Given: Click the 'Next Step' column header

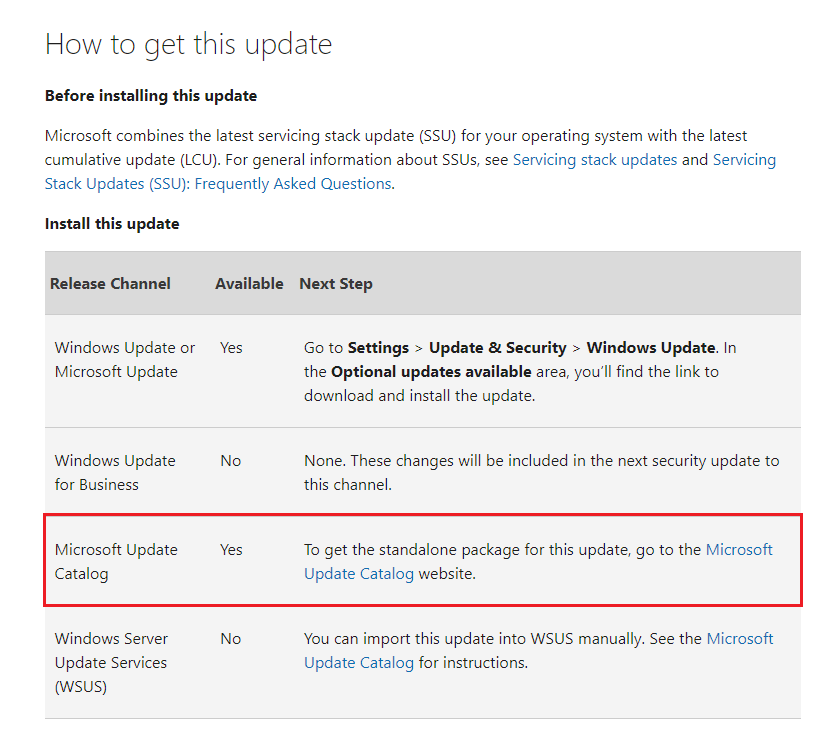Looking at the screenshot, I should pos(336,283).
